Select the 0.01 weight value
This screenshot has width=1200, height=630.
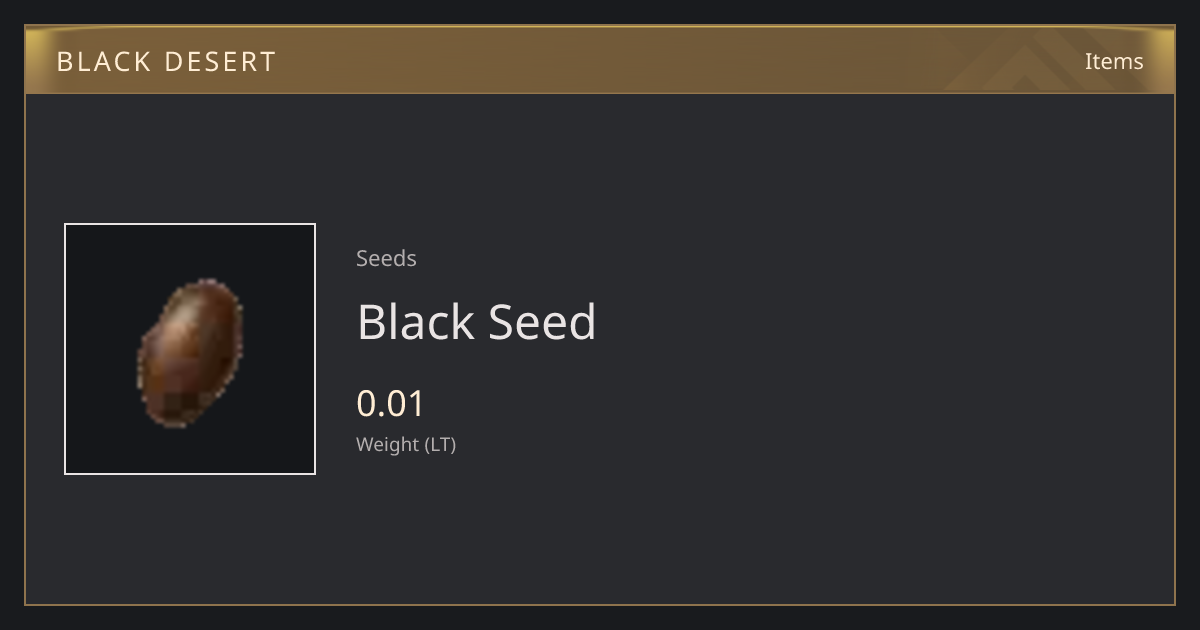(391, 404)
